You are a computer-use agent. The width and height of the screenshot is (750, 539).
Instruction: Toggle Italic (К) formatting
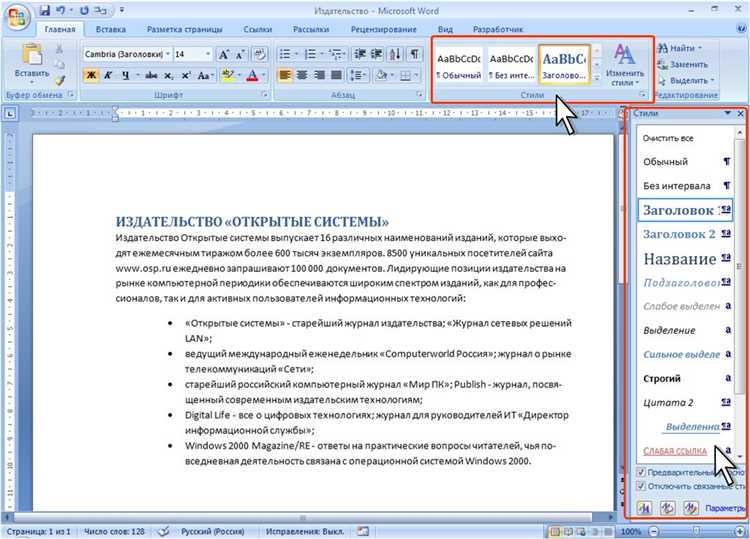point(108,76)
